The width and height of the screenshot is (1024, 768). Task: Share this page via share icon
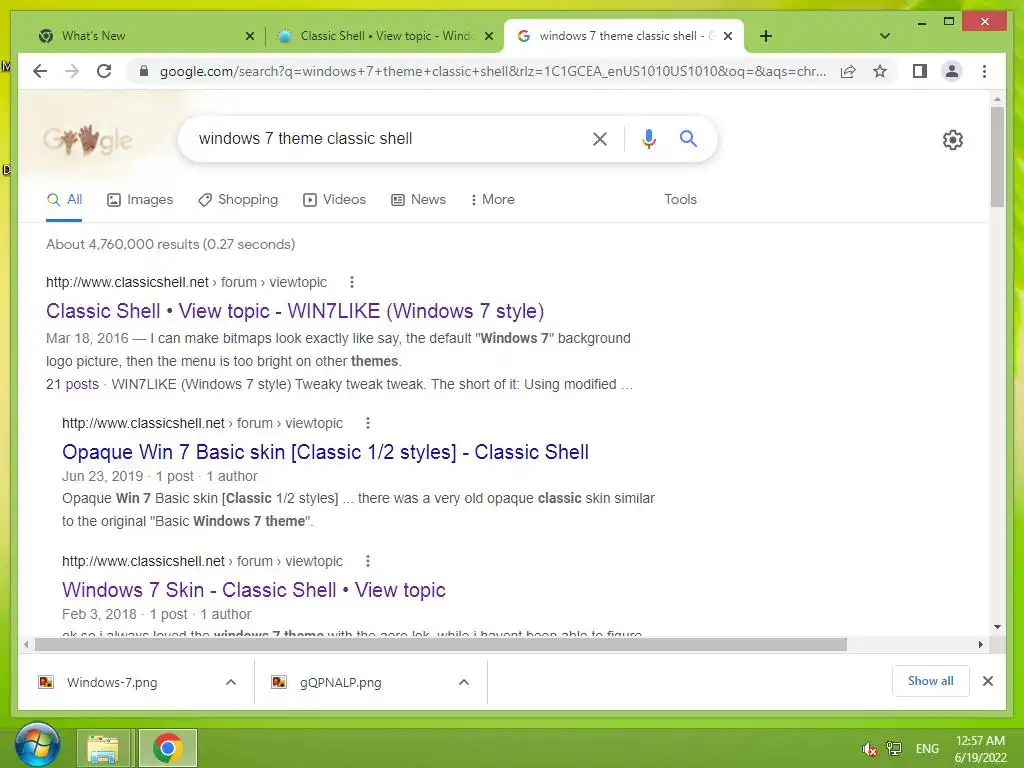click(x=848, y=71)
